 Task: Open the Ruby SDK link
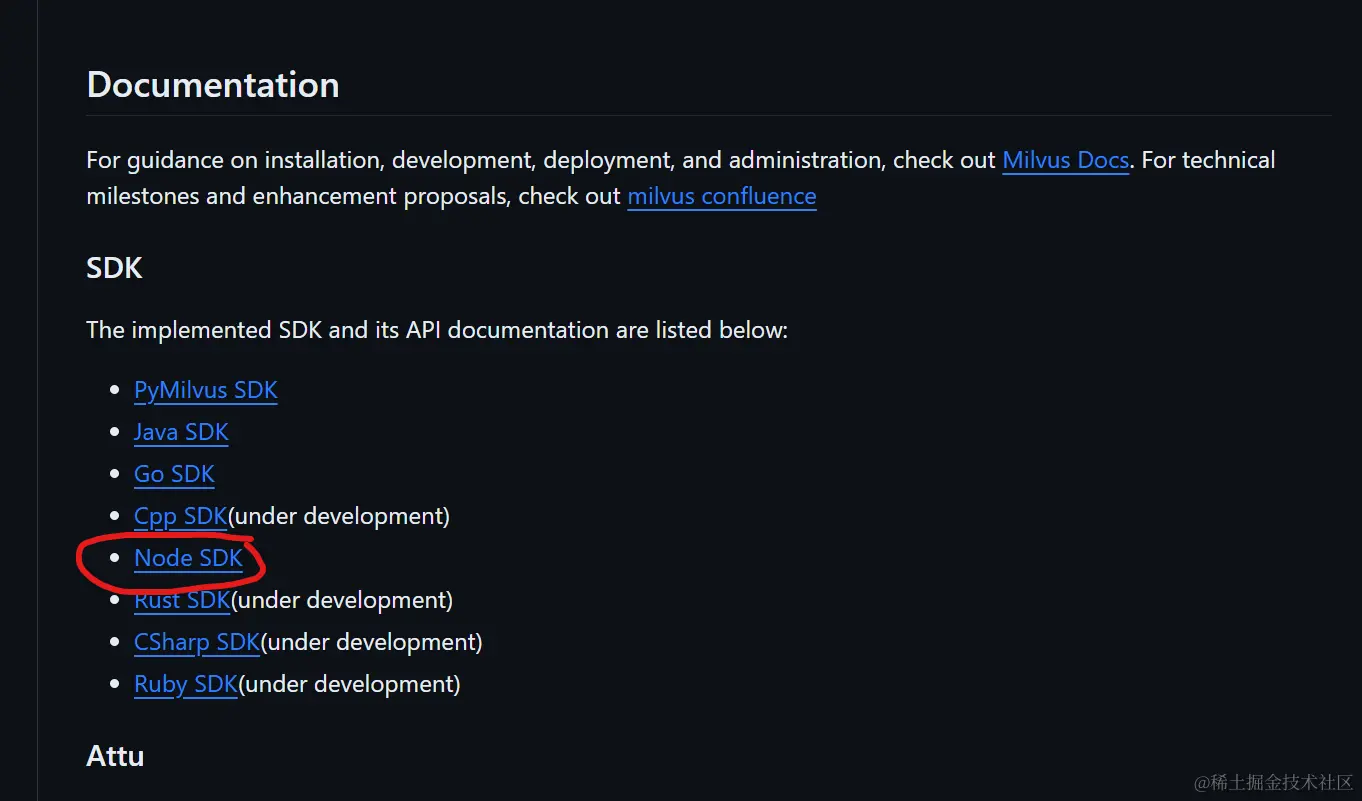pos(185,684)
